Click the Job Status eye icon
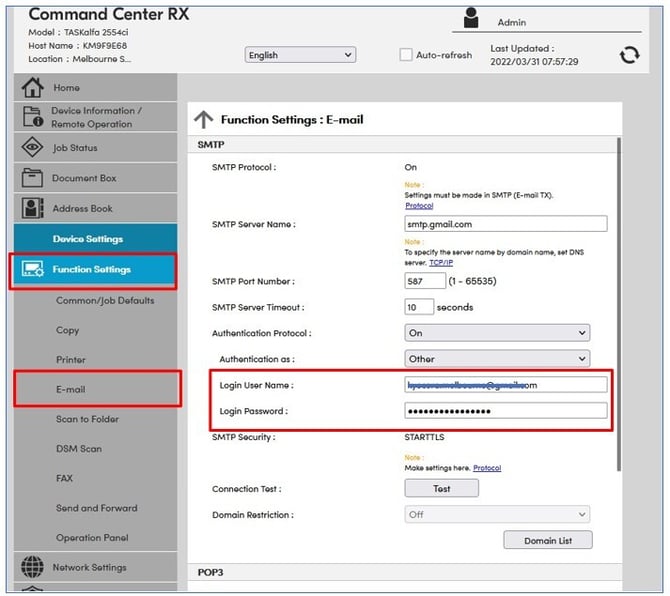The height and width of the screenshot is (596, 670). 32,148
